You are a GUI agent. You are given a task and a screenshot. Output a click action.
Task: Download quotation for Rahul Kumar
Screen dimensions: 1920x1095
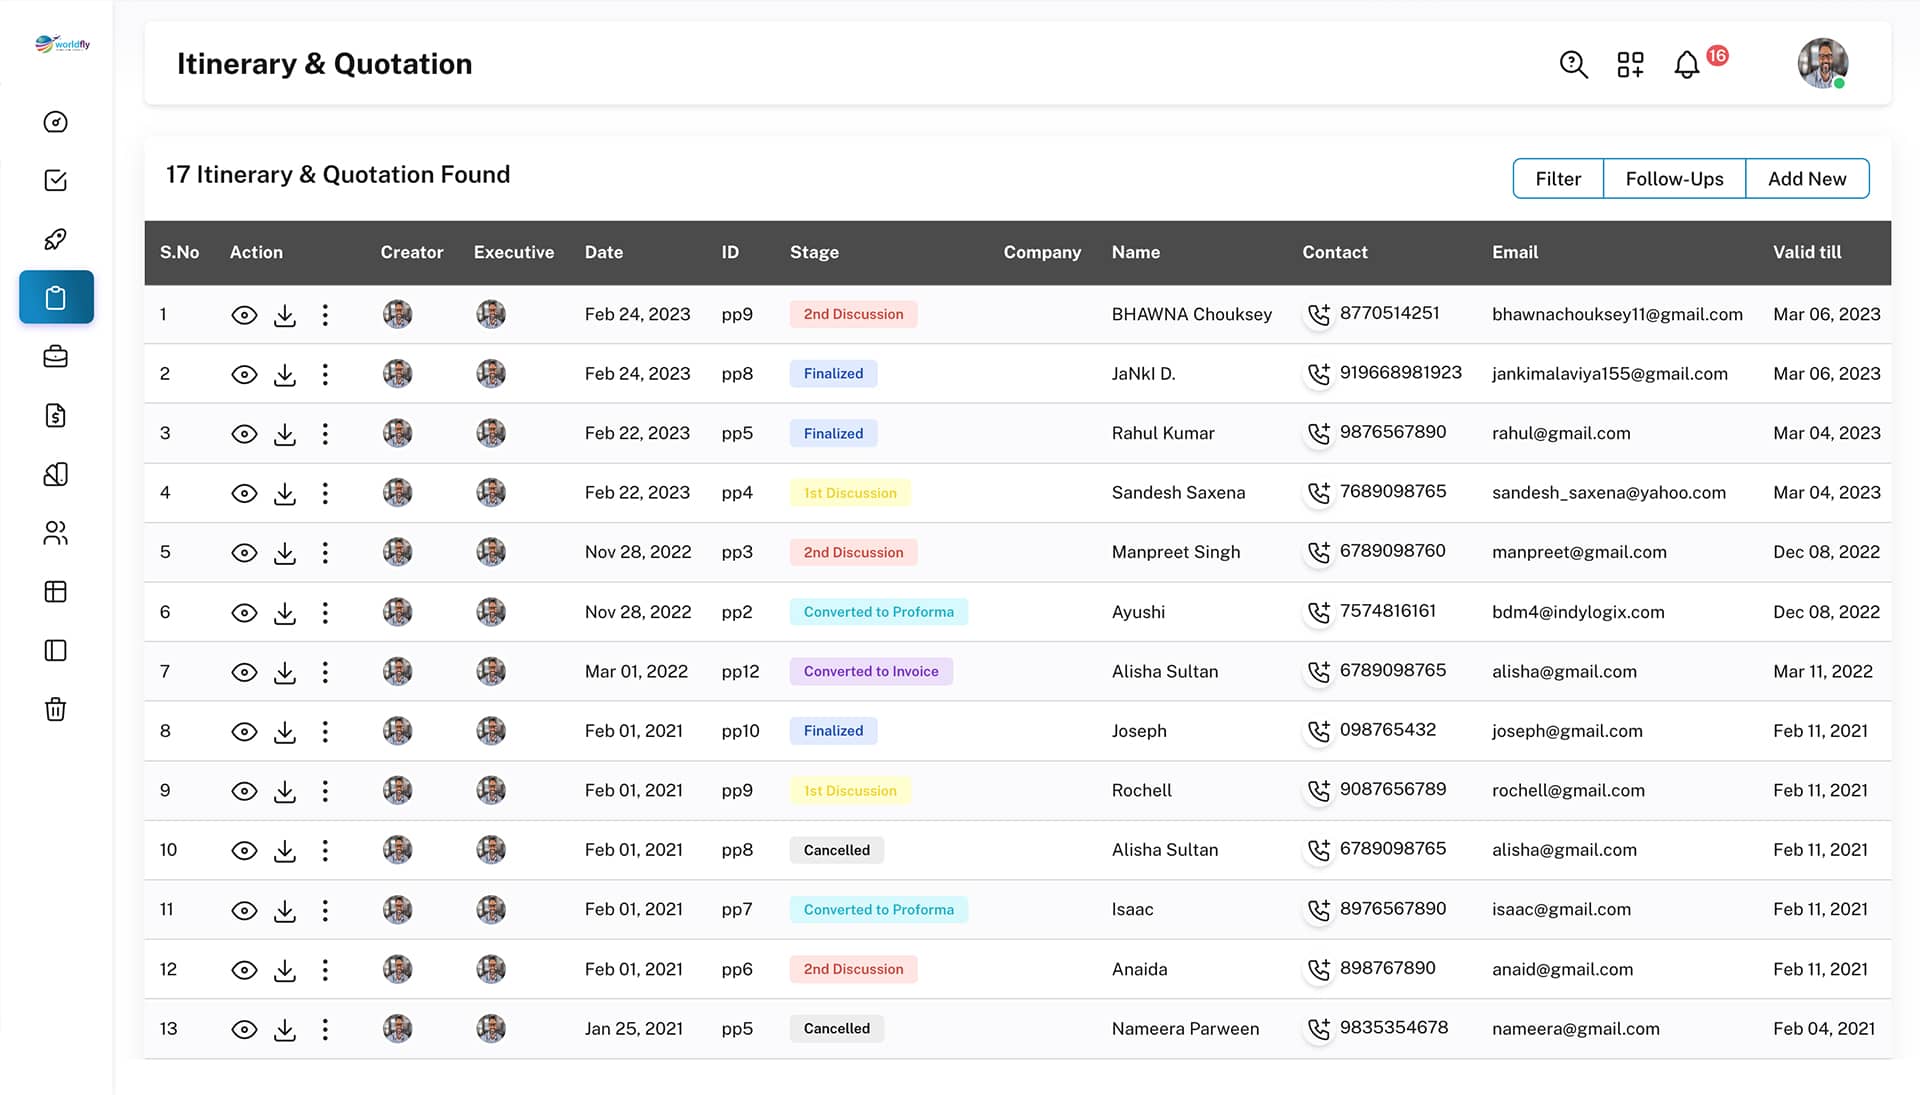click(285, 434)
